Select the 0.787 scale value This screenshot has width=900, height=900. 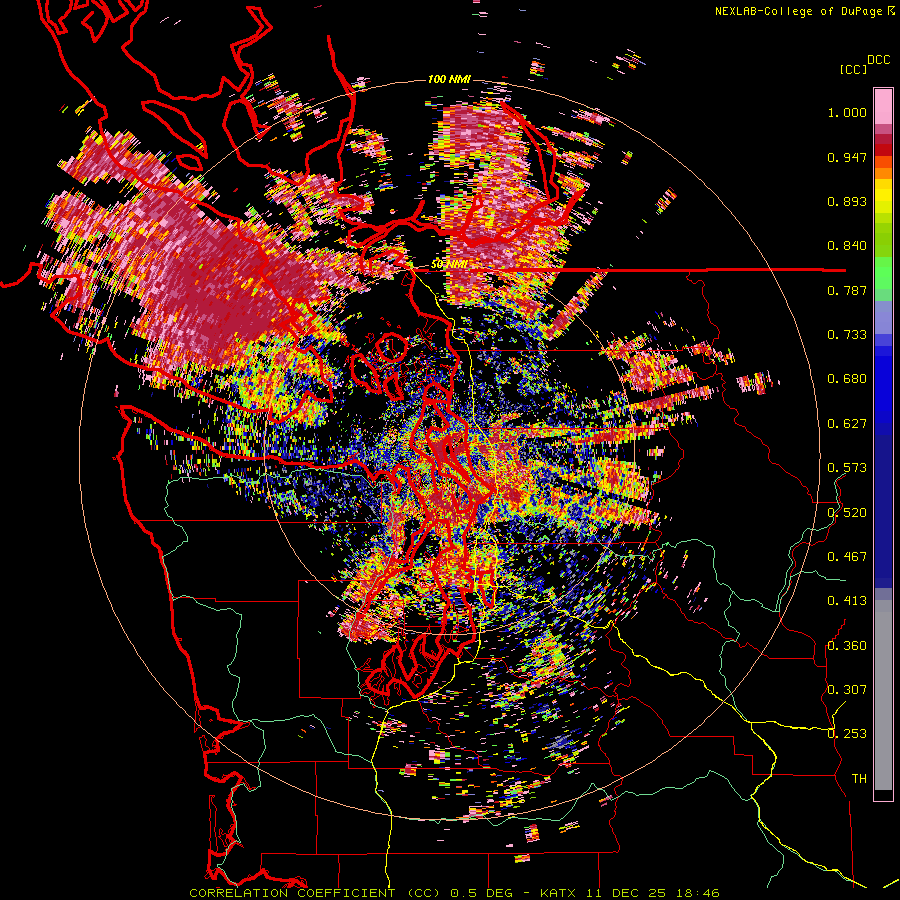[x=847, y=290]
